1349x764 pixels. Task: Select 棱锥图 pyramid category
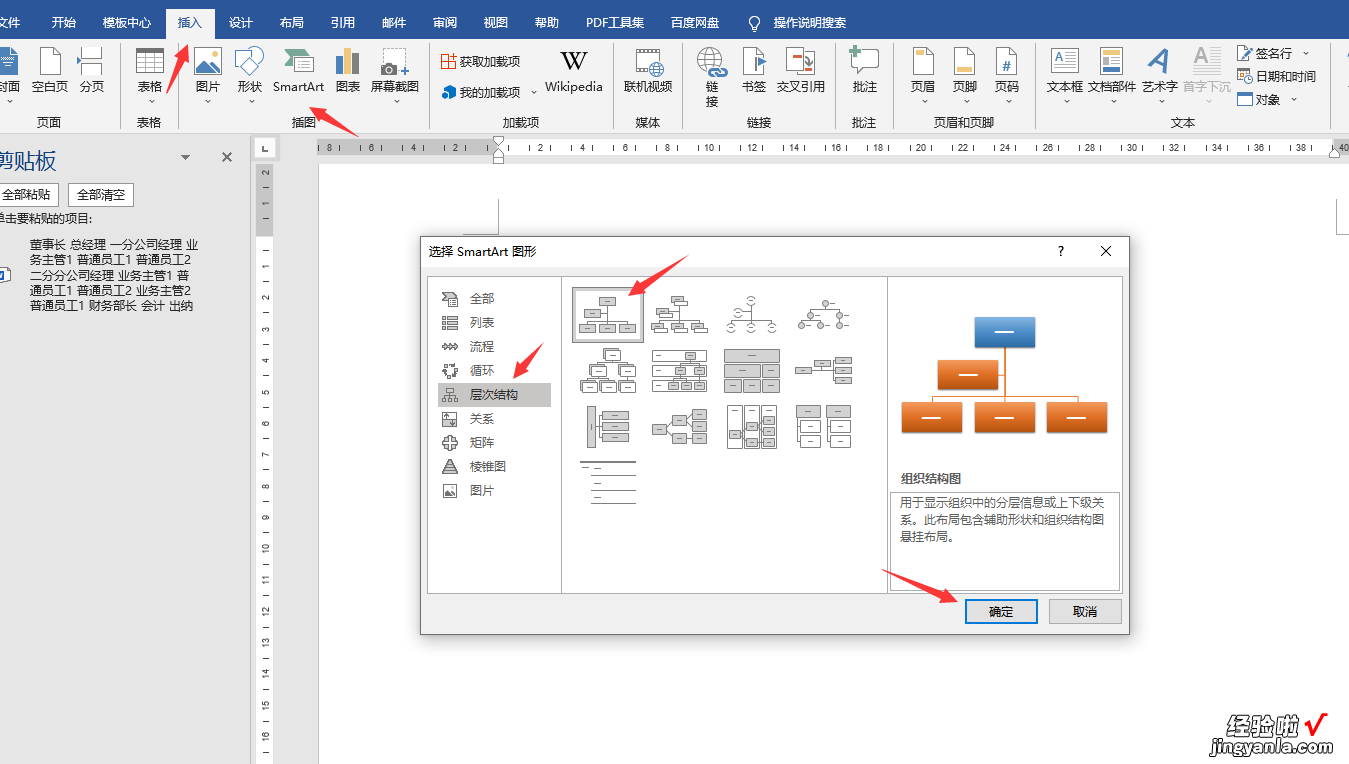tap(494, 466)
